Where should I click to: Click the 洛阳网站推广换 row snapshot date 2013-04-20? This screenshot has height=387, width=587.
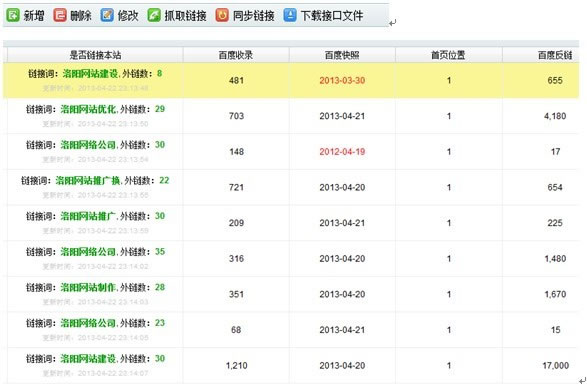coord(342,188)
